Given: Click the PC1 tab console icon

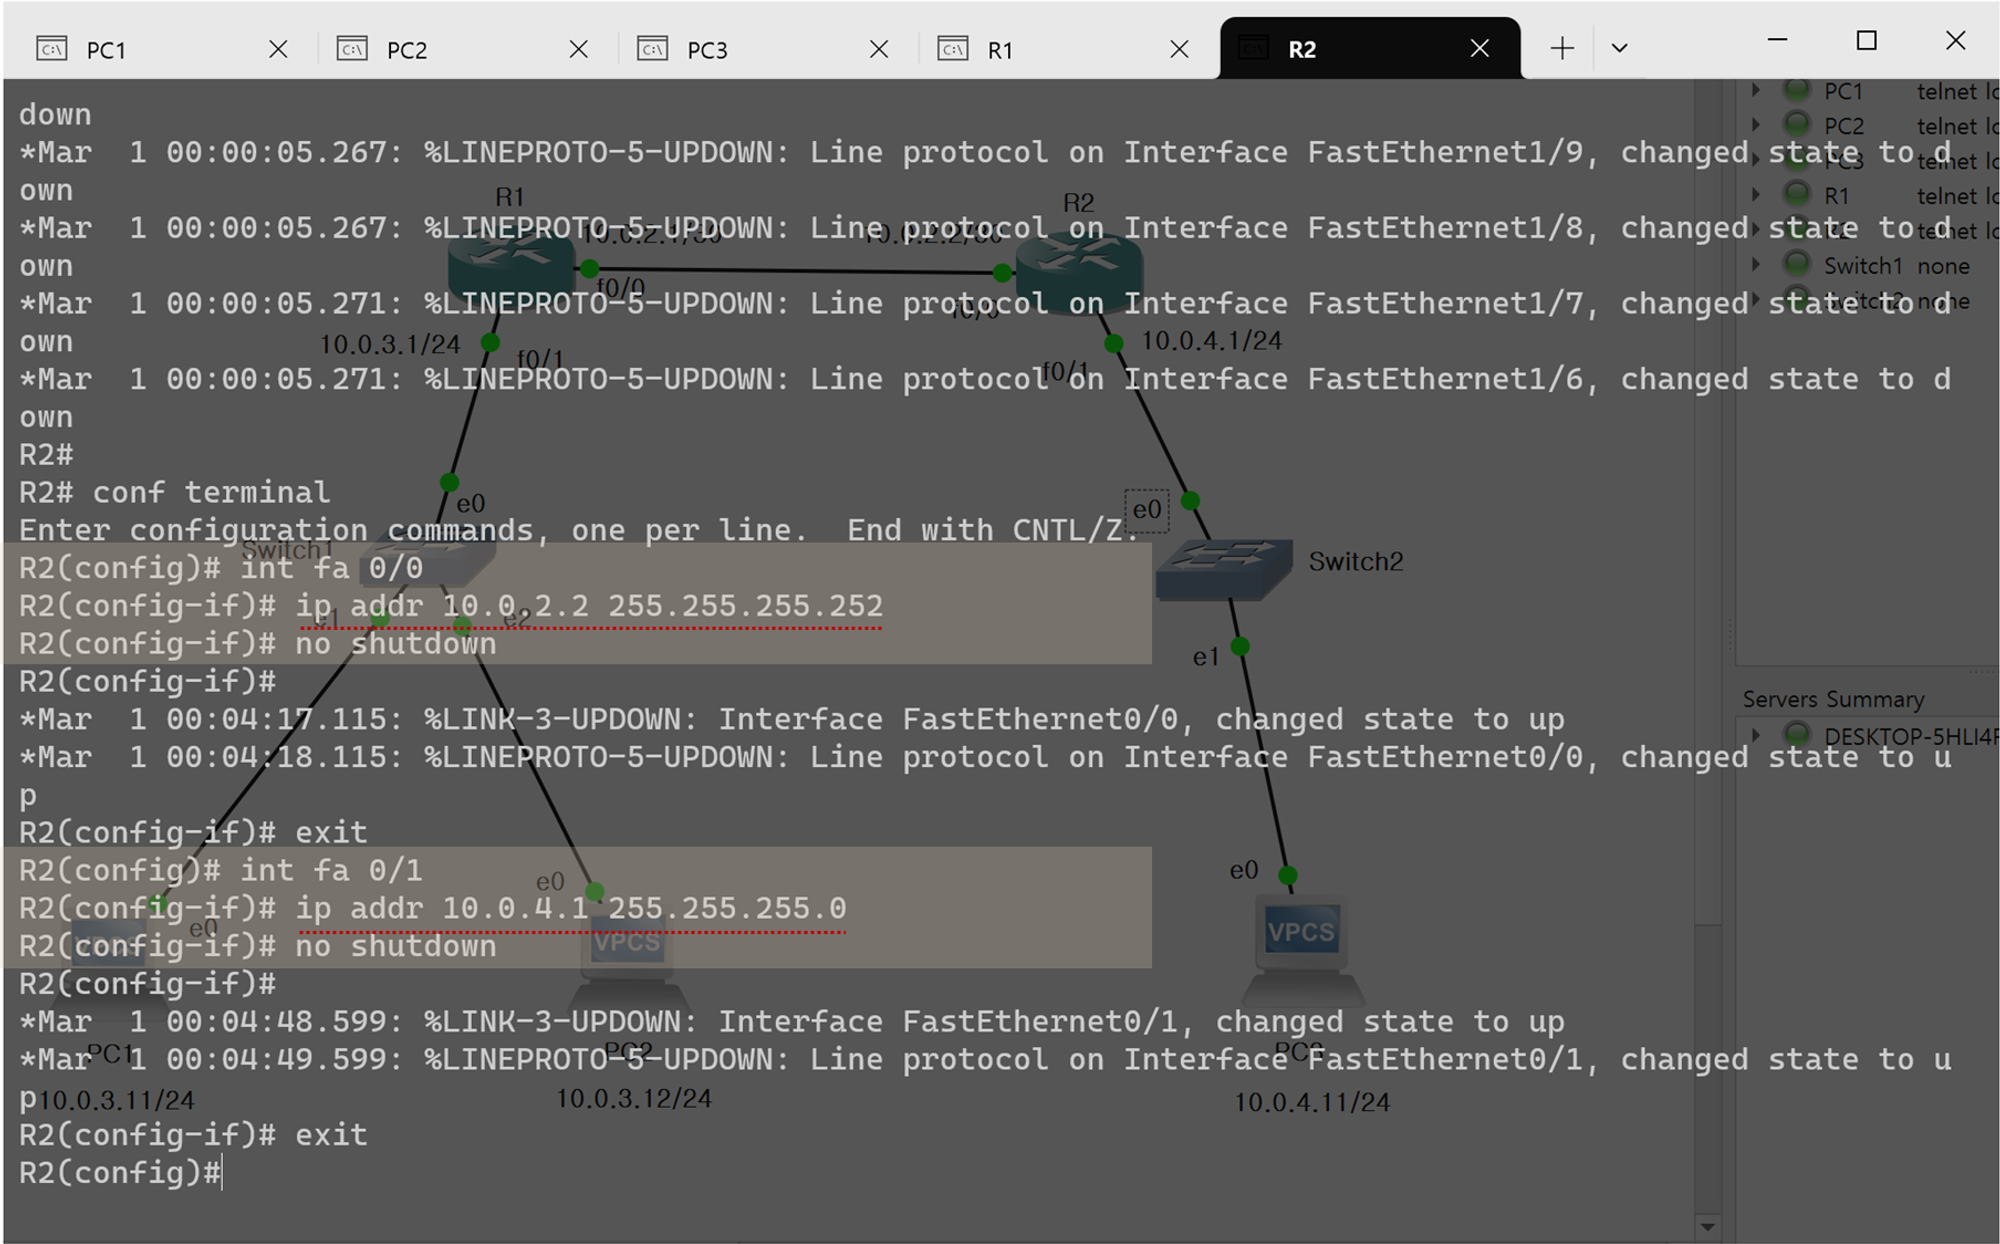Looking at the screenshot, I should (x=52, y=48).
